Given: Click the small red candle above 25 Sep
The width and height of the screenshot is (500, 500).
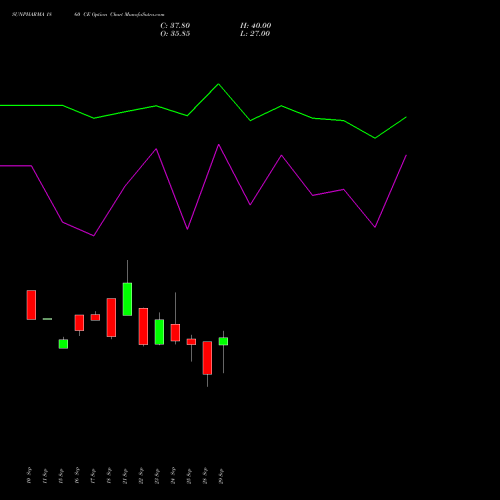Looking at the screenshot, I should (x=191, y=342).
